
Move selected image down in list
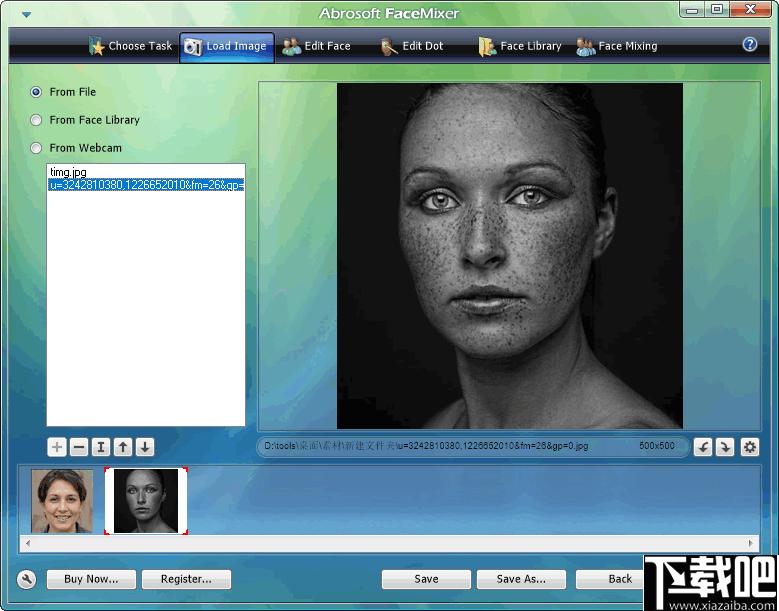145,447
